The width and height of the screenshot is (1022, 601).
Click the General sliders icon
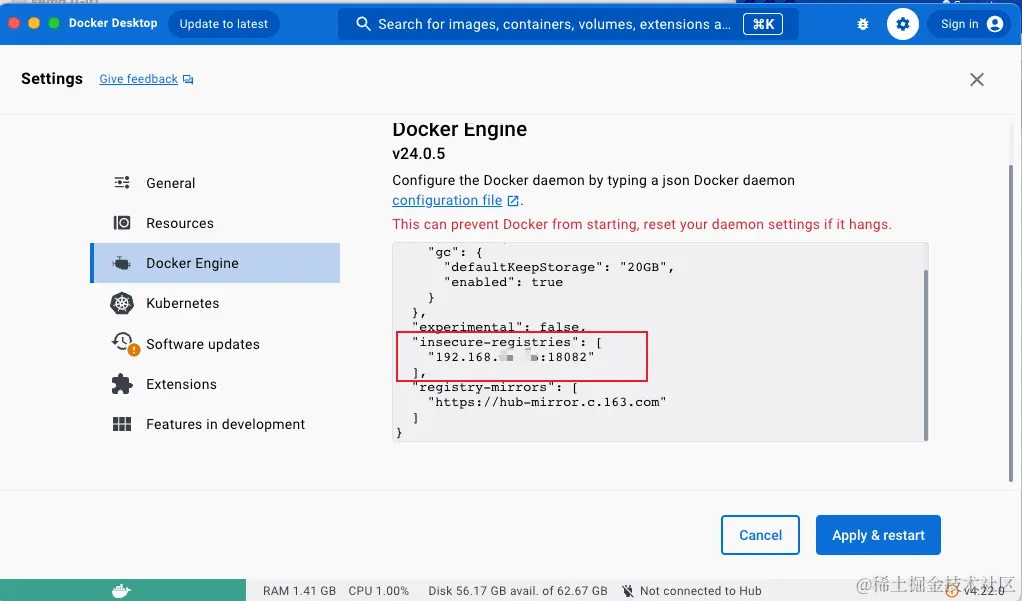[122, 183]
